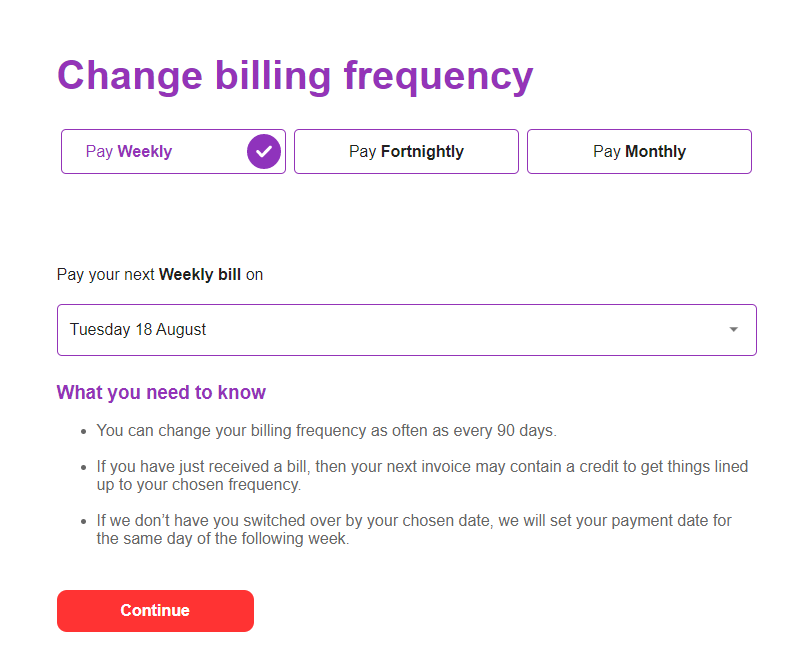Click the bullet dot before the 90 days note
This screenshot has height=651, width=793.
tap(83, 432)
